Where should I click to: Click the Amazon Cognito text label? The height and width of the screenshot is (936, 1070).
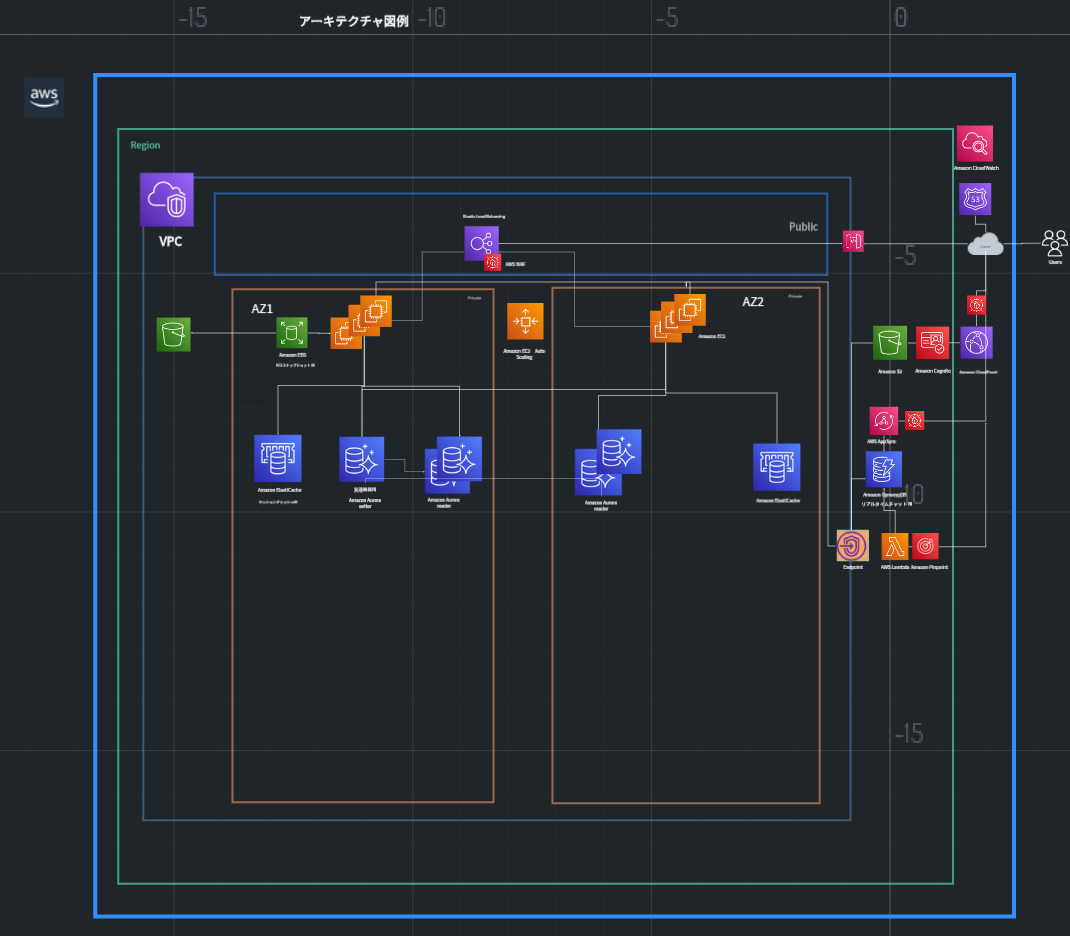[933, 371]
